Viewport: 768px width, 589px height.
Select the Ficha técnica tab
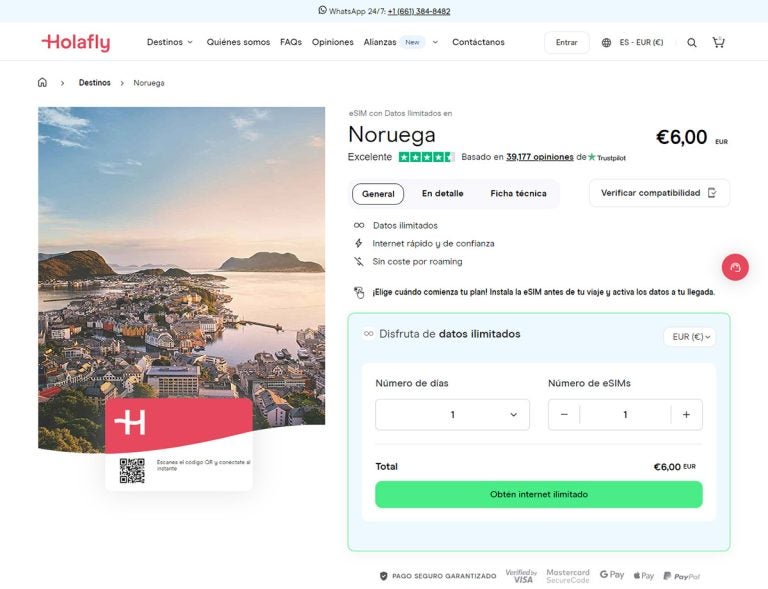(518, 194)
